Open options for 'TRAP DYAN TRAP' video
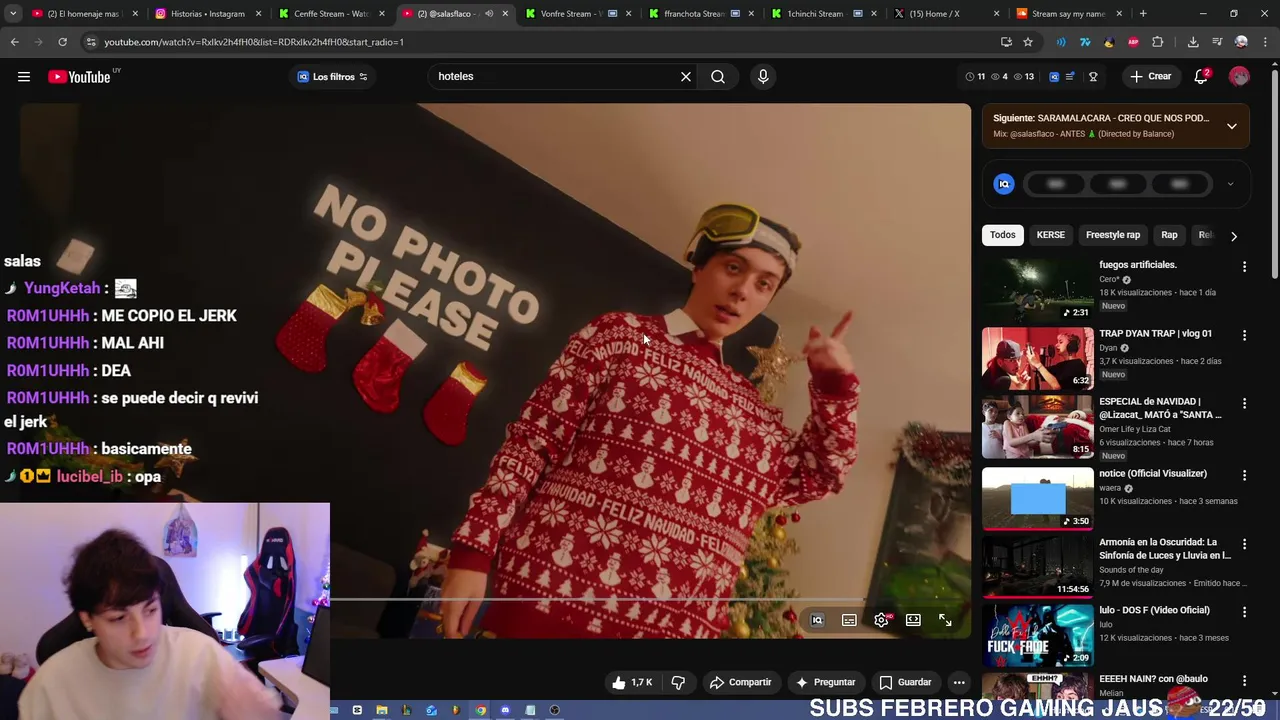This screenshot has width=1280, height=720. pyautogui.click(x=1244, y=335)
